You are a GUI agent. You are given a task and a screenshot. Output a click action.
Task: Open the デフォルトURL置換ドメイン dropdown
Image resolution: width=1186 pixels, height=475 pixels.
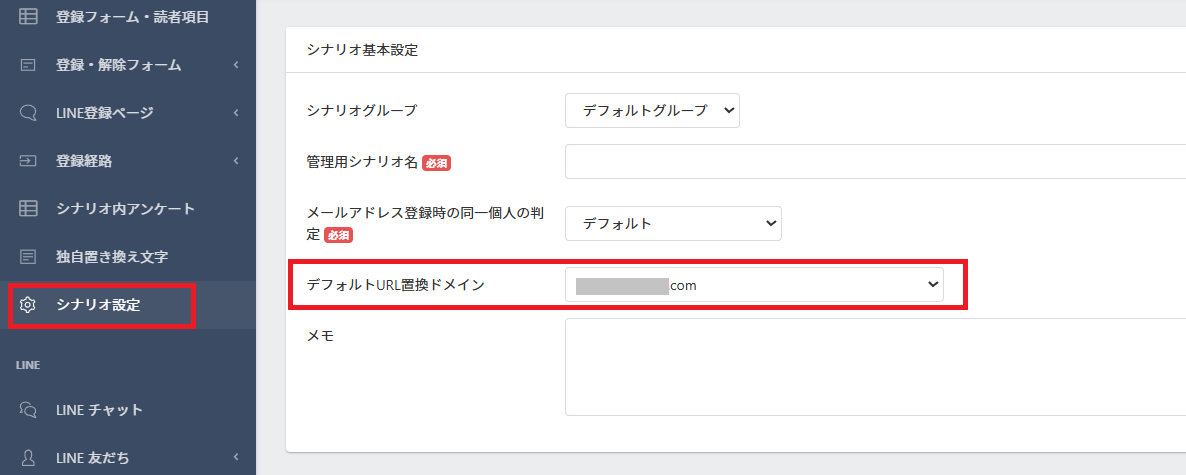754,284
